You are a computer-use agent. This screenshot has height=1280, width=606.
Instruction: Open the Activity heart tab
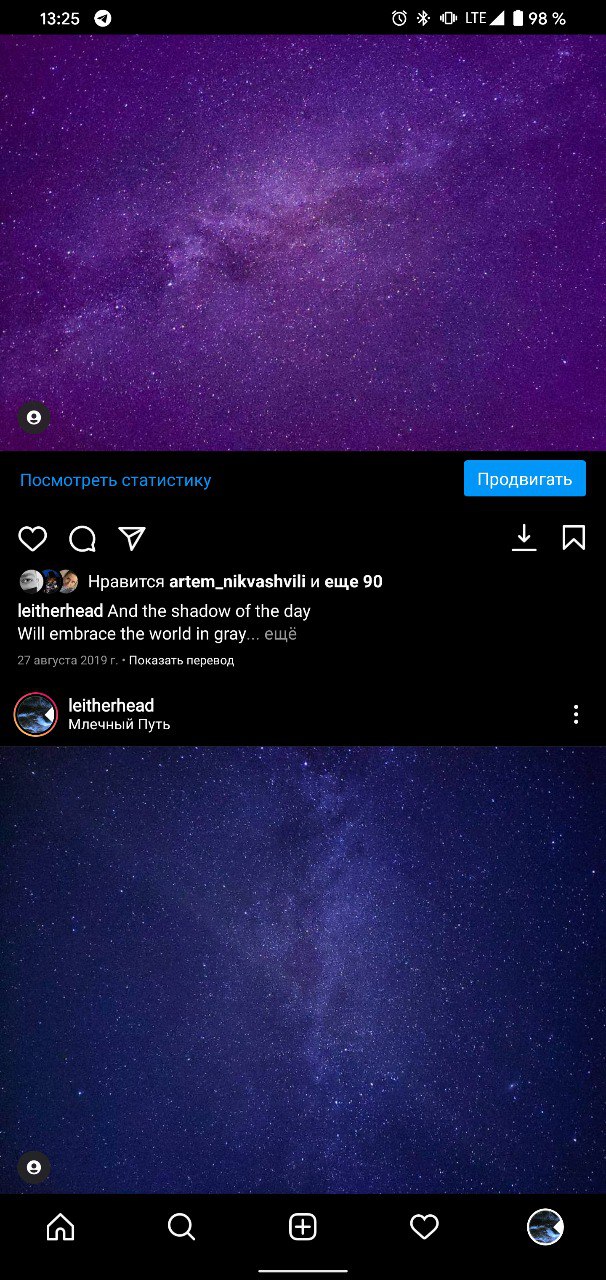(x=424, y=1227)
